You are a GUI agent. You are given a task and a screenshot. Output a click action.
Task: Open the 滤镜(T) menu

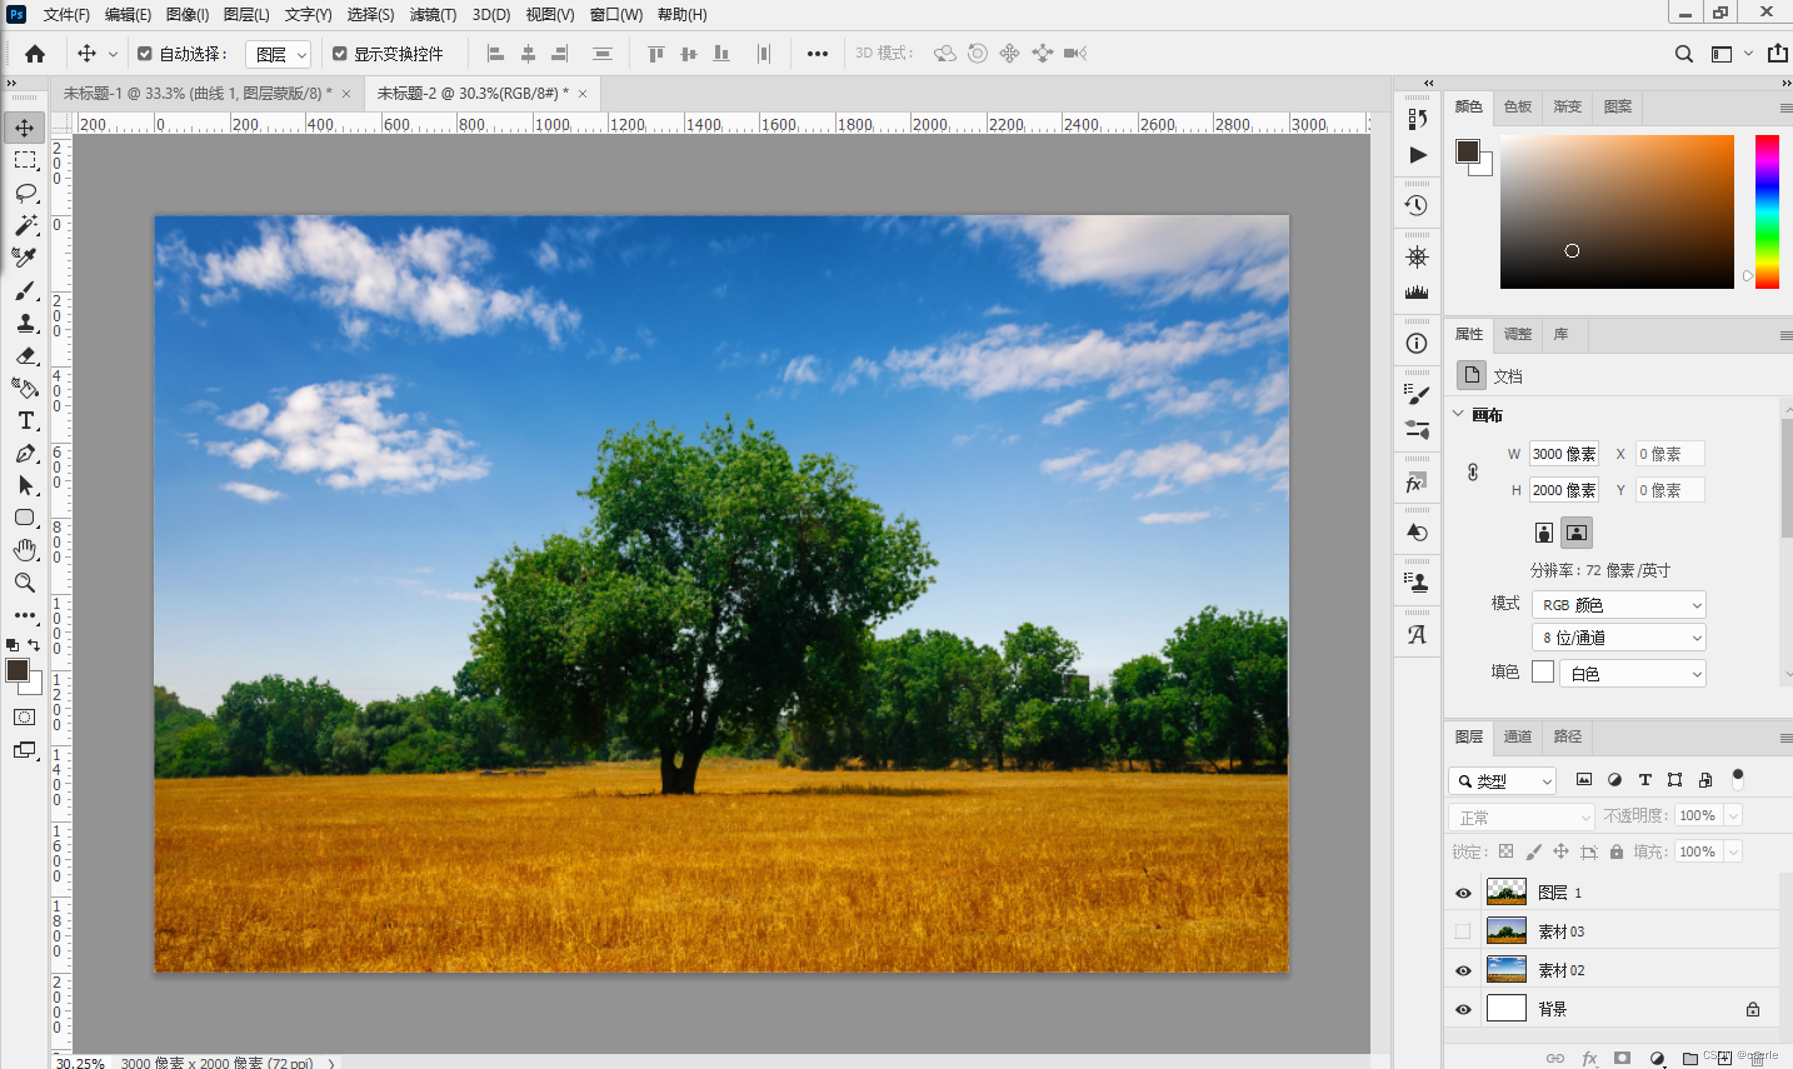433,15
